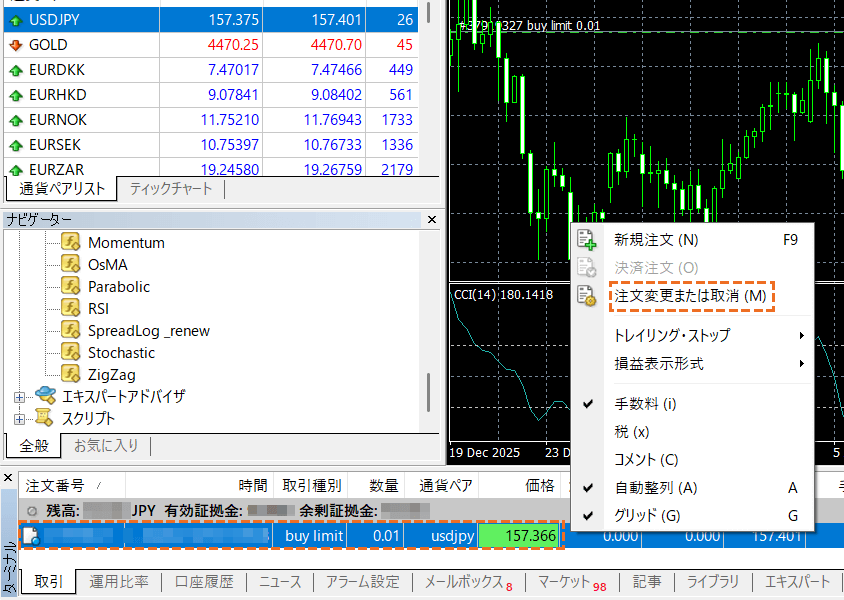Click the USDJPY up-arrow symbol icon
844x600 pixels.
point(15,20)
